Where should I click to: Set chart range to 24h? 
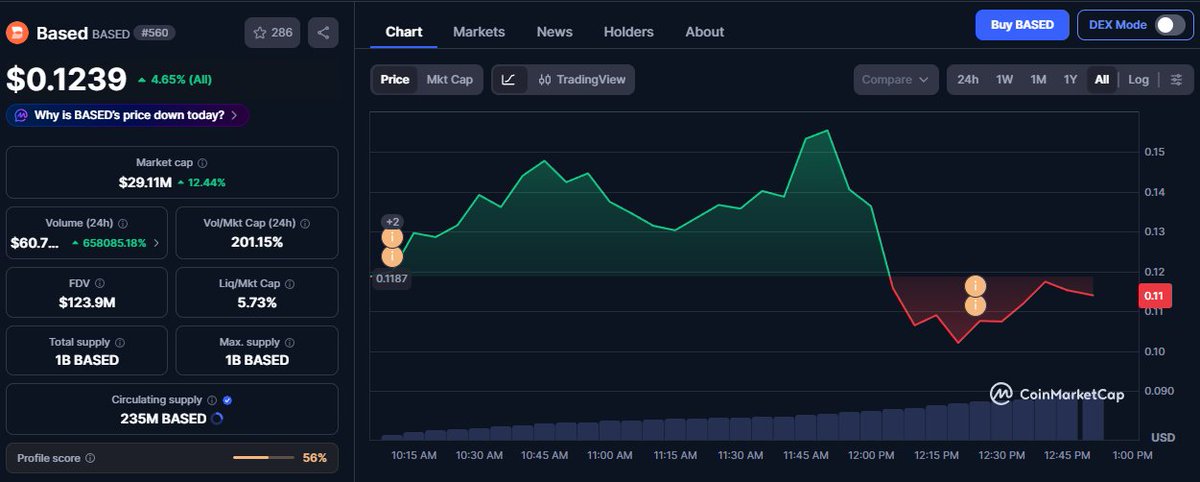coord(968,79)
